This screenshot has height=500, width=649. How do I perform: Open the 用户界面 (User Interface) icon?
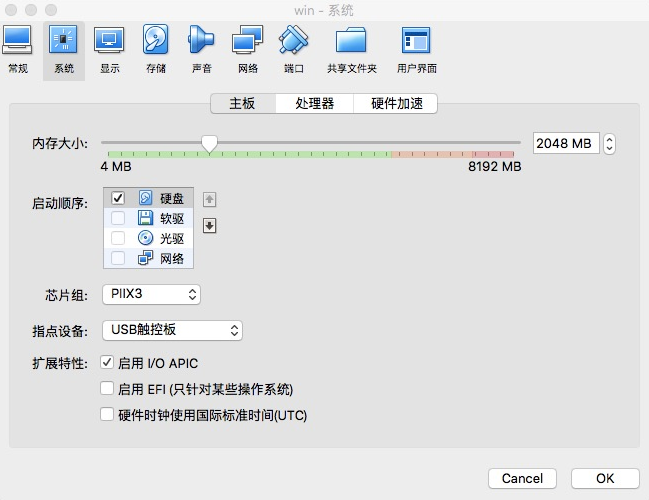[416, 50]
